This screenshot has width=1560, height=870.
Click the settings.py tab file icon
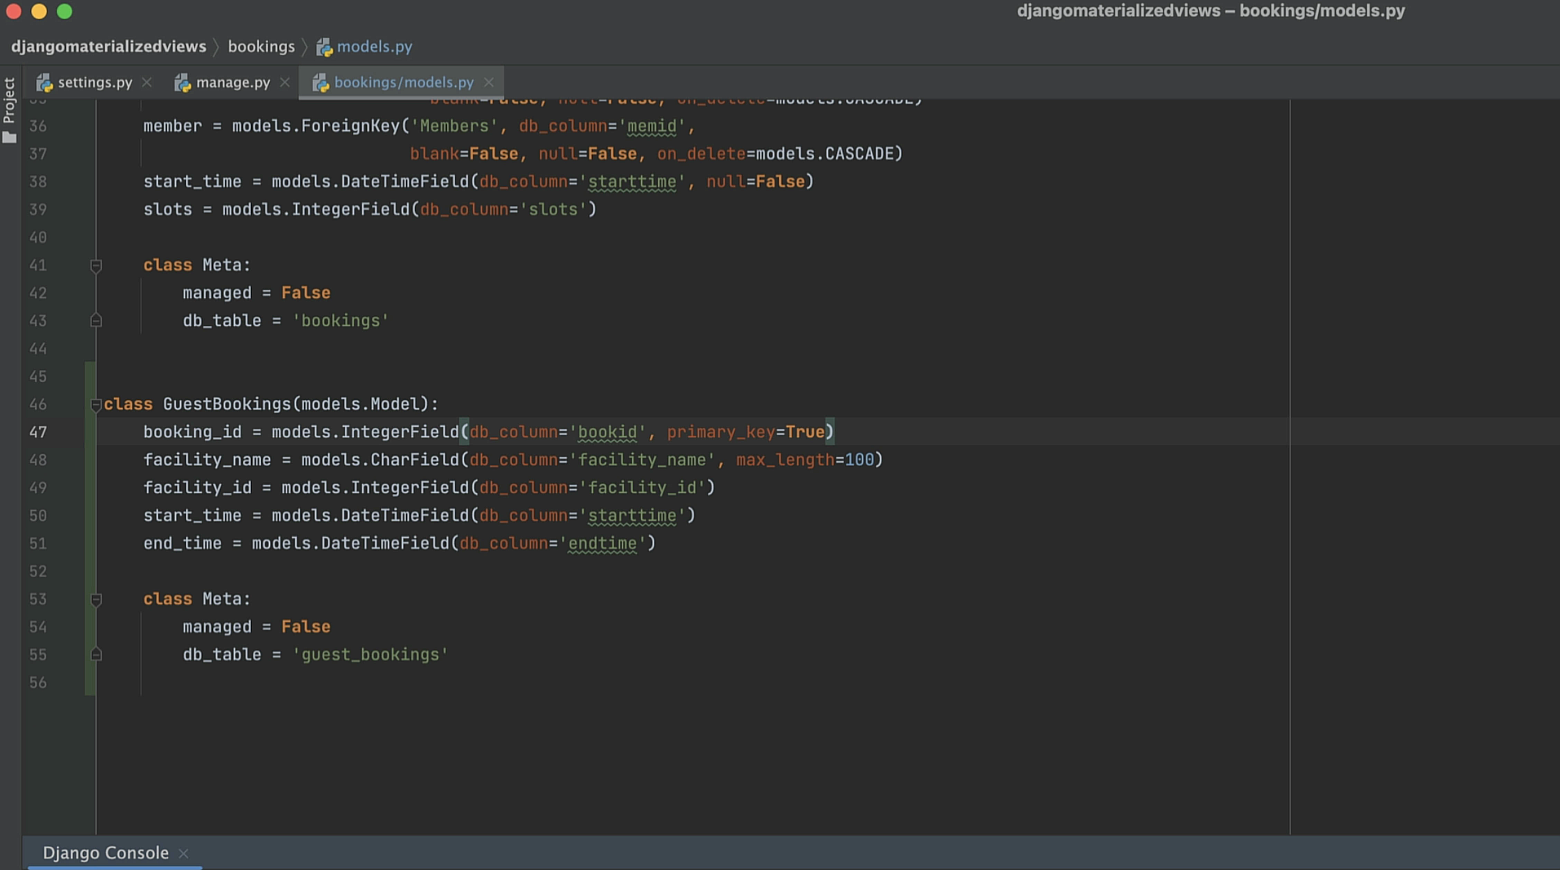(x=44, y=83)
